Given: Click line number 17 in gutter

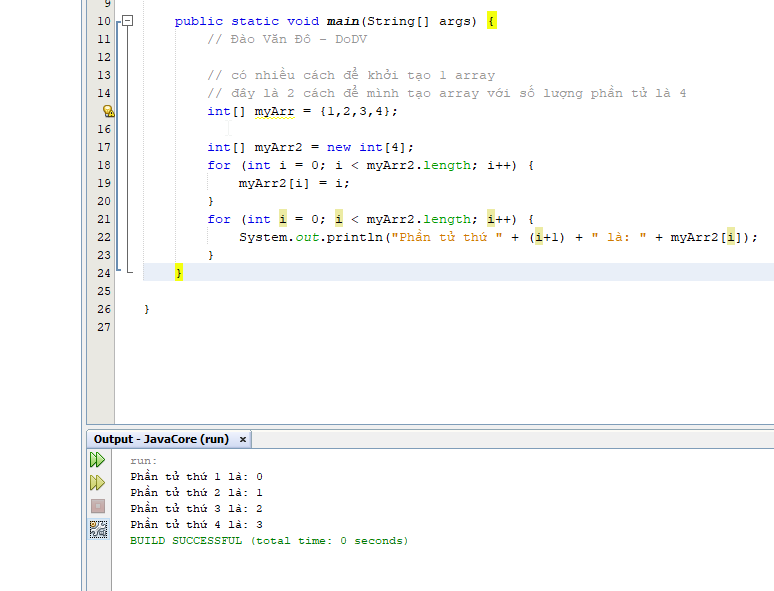Looking at the screenshot, I should pyautogui.click(x=104, y=147).
